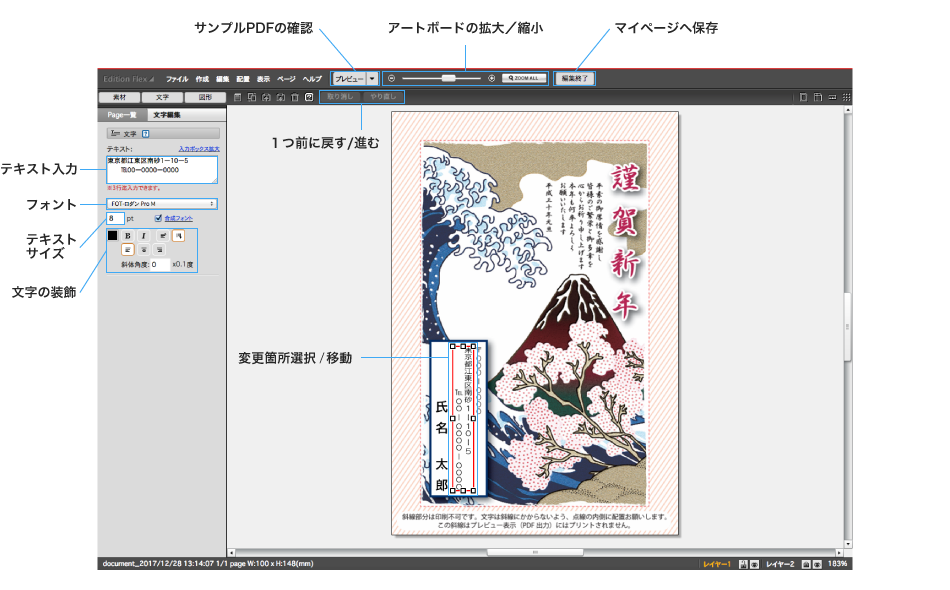Click the プレビュー button
The image size is (950, 590).
click(x=349, y=79)
